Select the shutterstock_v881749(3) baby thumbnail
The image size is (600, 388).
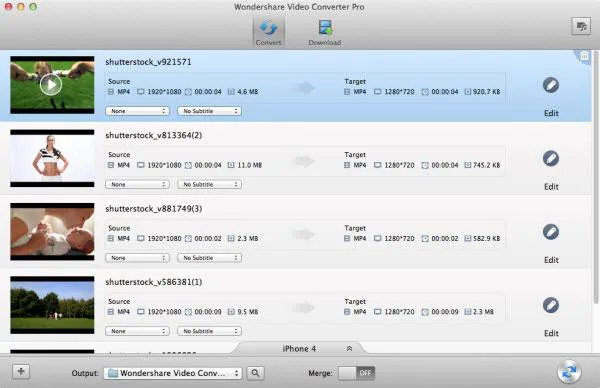coord(52,231)
